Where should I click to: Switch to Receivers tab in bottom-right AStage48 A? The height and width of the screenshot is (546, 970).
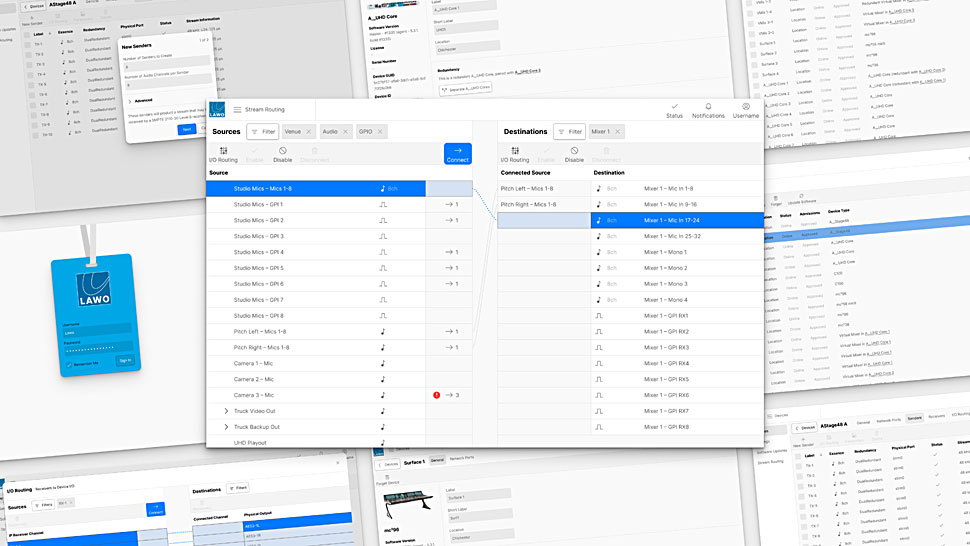click(x=937, y=416)
